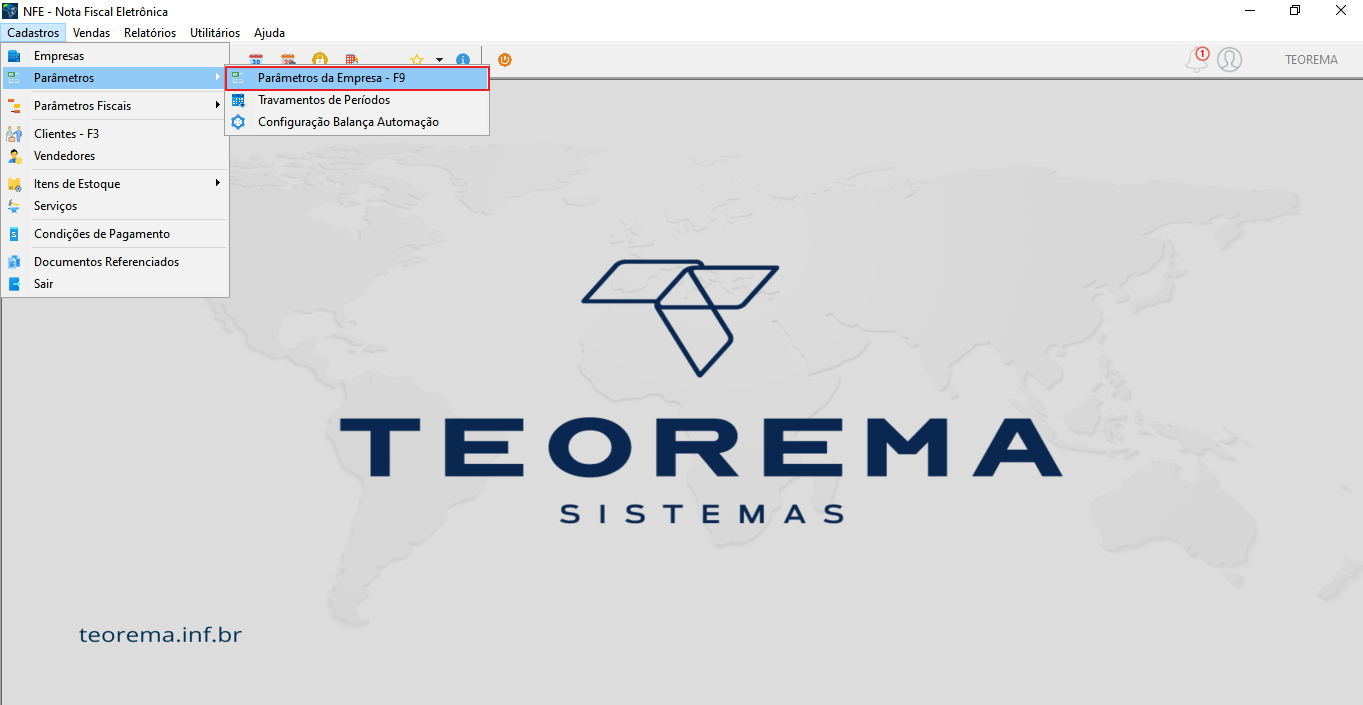Expand Parâmetros Fiscais submenu arrow
Image resolution: width=1363 pixels, height=705 pixels.
tap(217, 106)
